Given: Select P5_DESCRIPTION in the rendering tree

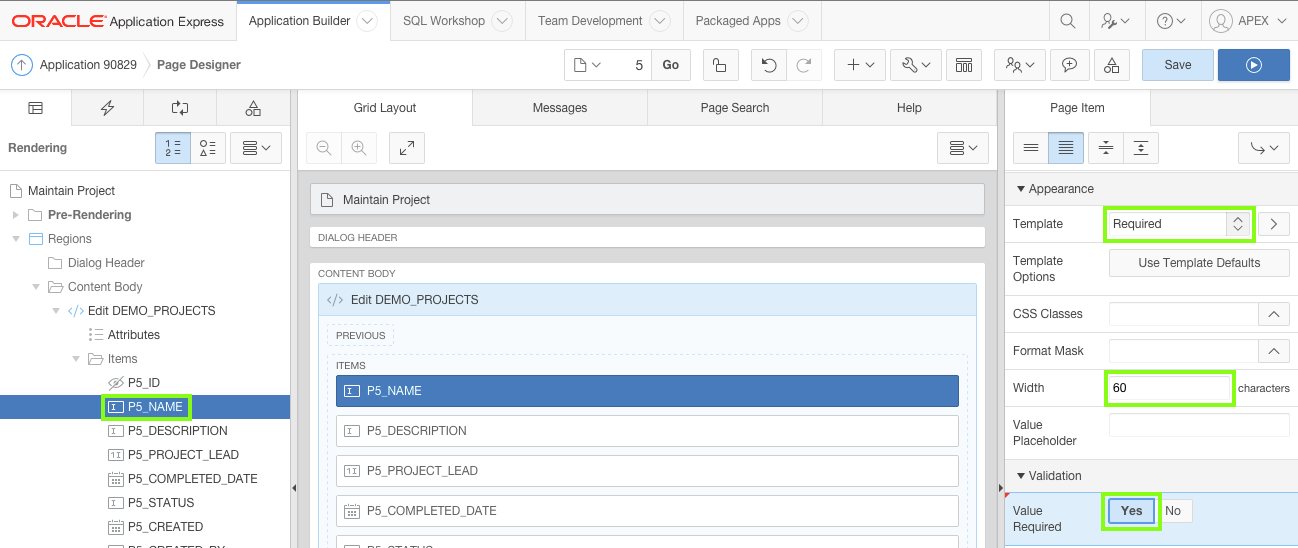Looking at the screenshot, I should click(177, 431).
